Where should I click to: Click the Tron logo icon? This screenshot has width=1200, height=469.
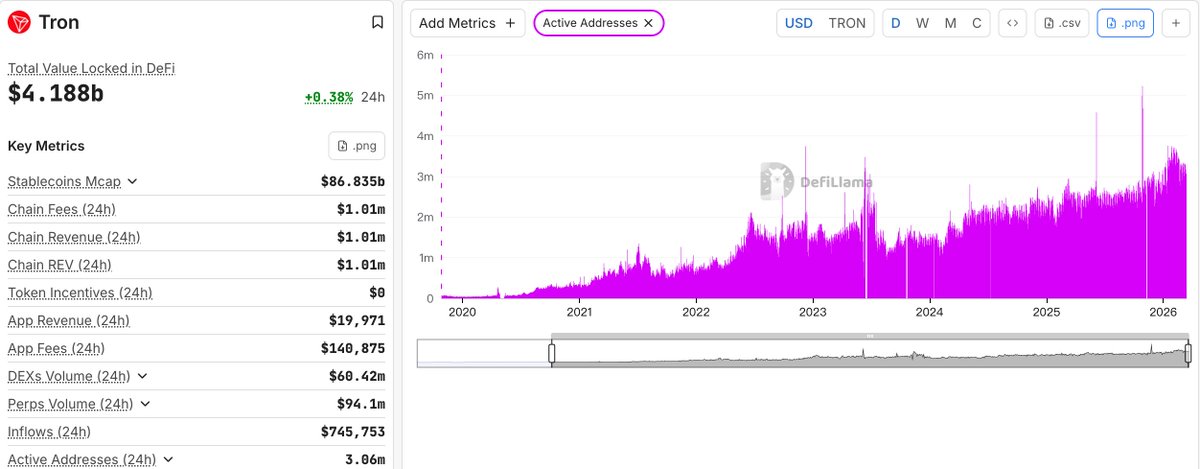pos(19,22)
